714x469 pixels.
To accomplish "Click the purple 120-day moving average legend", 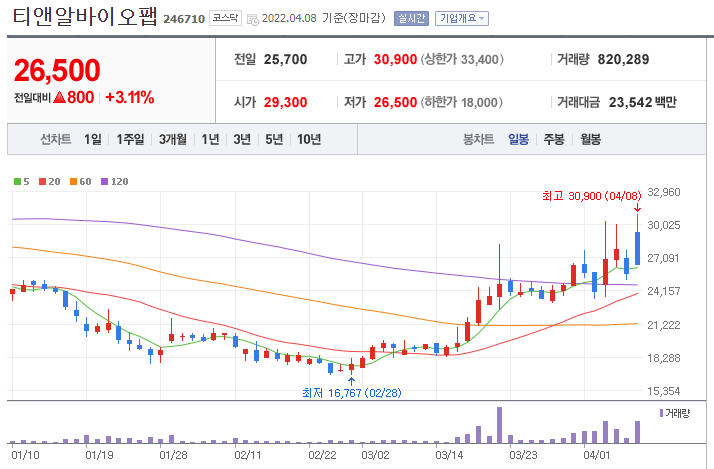I will (115, 182).
